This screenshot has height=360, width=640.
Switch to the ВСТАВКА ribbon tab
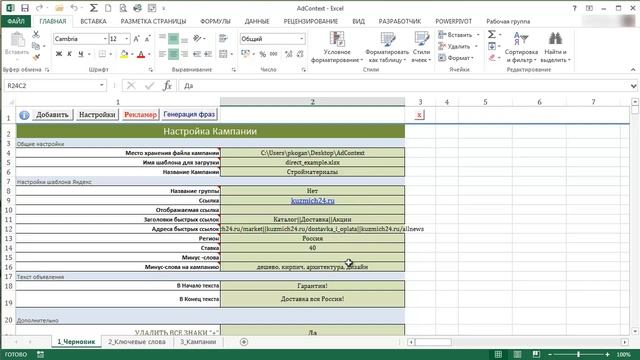[93, 21]
